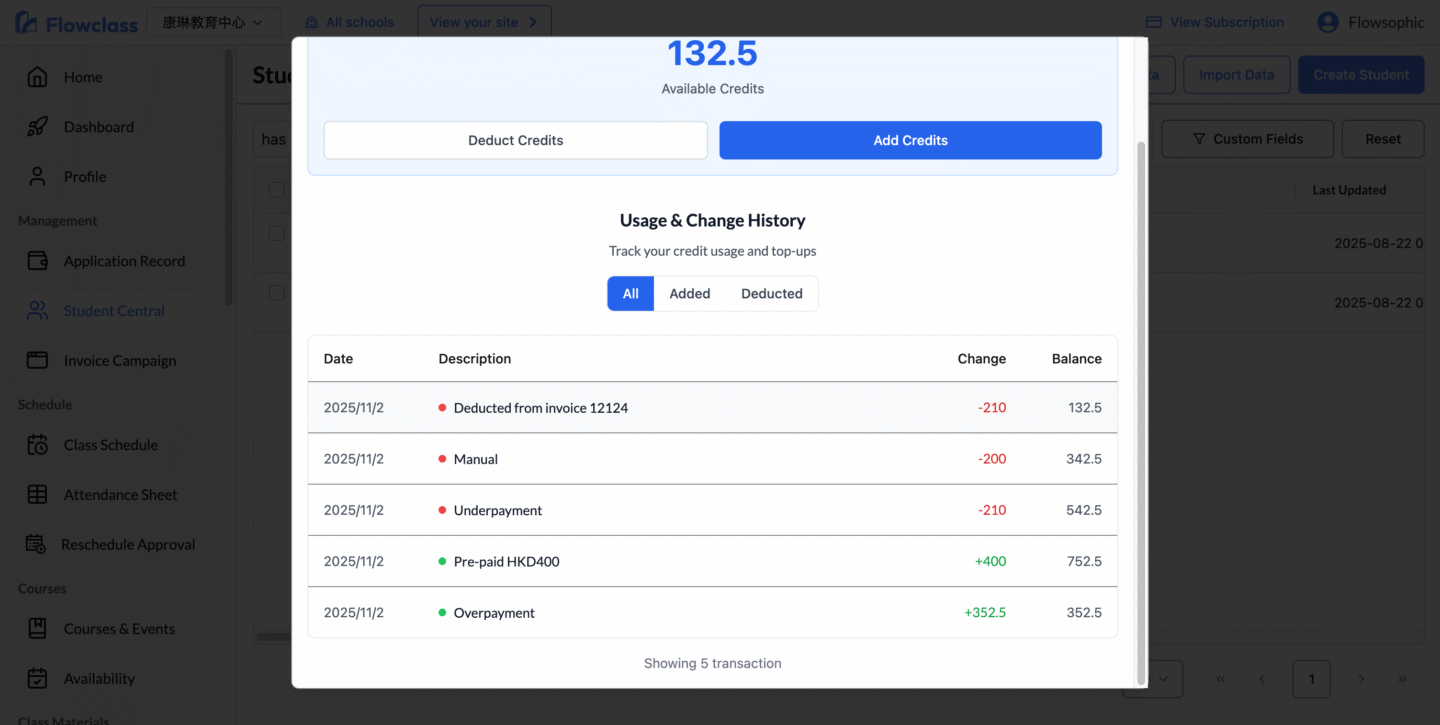1440x725 pixels.
Task: Select the Invoice Campaign icon
Action: point(37,360)
